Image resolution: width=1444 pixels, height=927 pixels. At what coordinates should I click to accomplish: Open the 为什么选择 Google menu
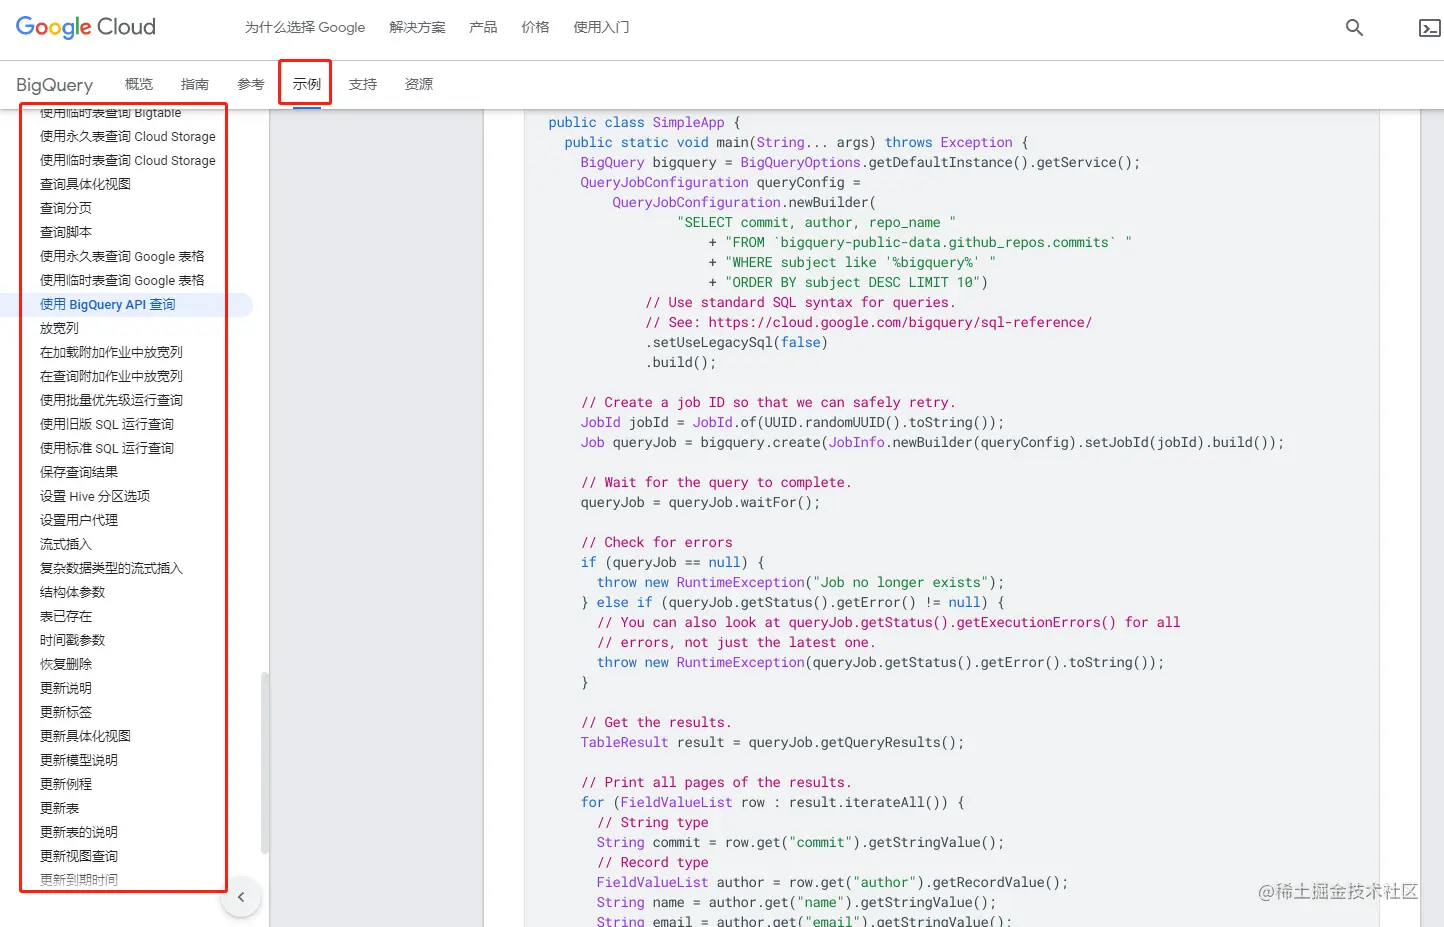coord(305,27)
